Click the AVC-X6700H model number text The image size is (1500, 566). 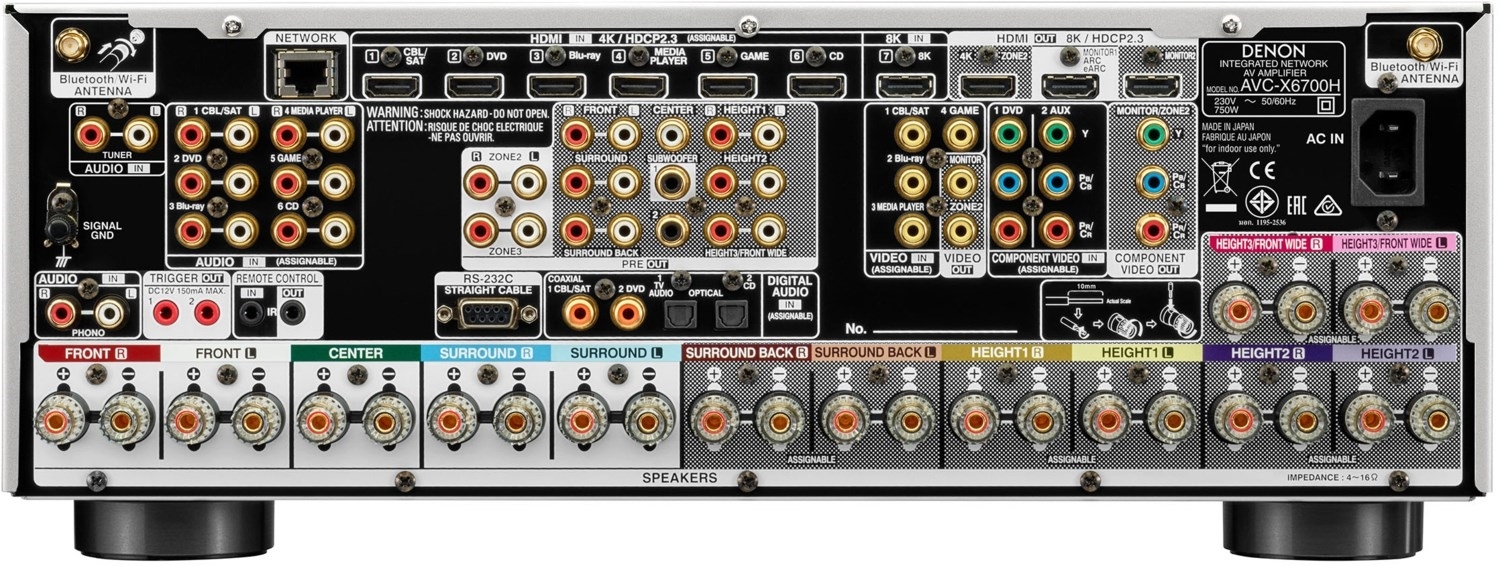(1288, 88)
